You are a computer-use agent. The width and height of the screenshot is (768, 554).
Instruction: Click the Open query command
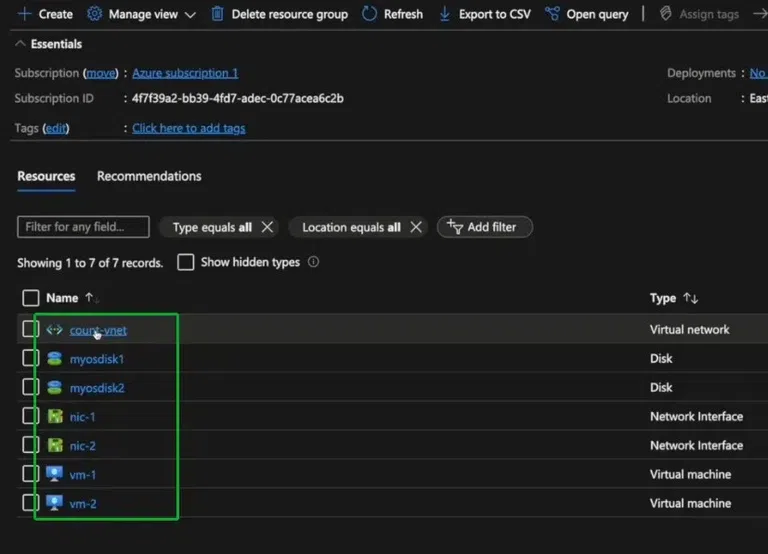pos(597,15)
